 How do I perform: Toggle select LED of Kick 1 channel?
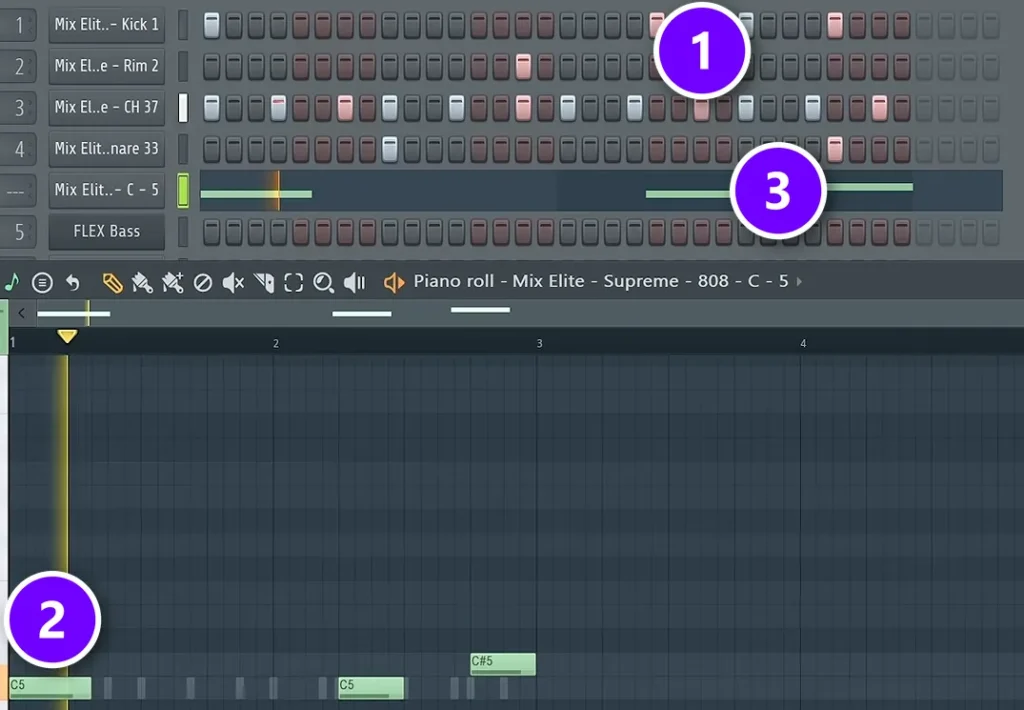point(183,25)
